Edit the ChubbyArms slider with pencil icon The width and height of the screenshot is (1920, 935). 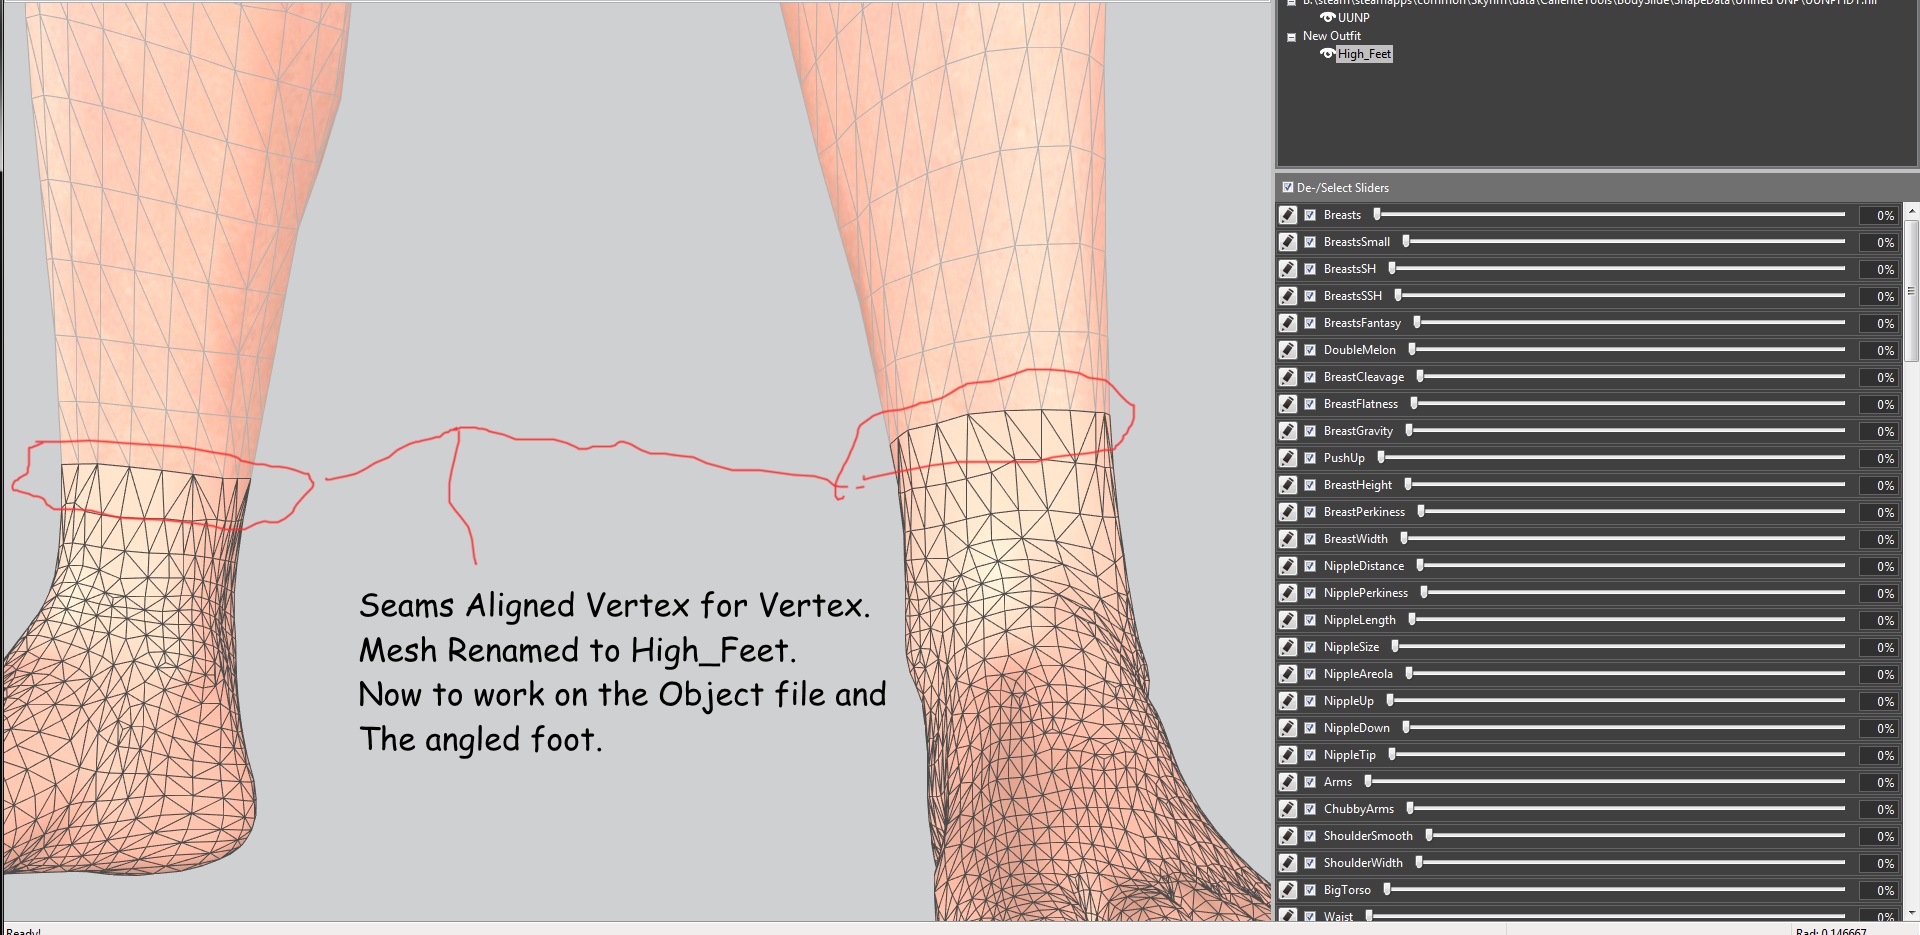coord(1288,809)
